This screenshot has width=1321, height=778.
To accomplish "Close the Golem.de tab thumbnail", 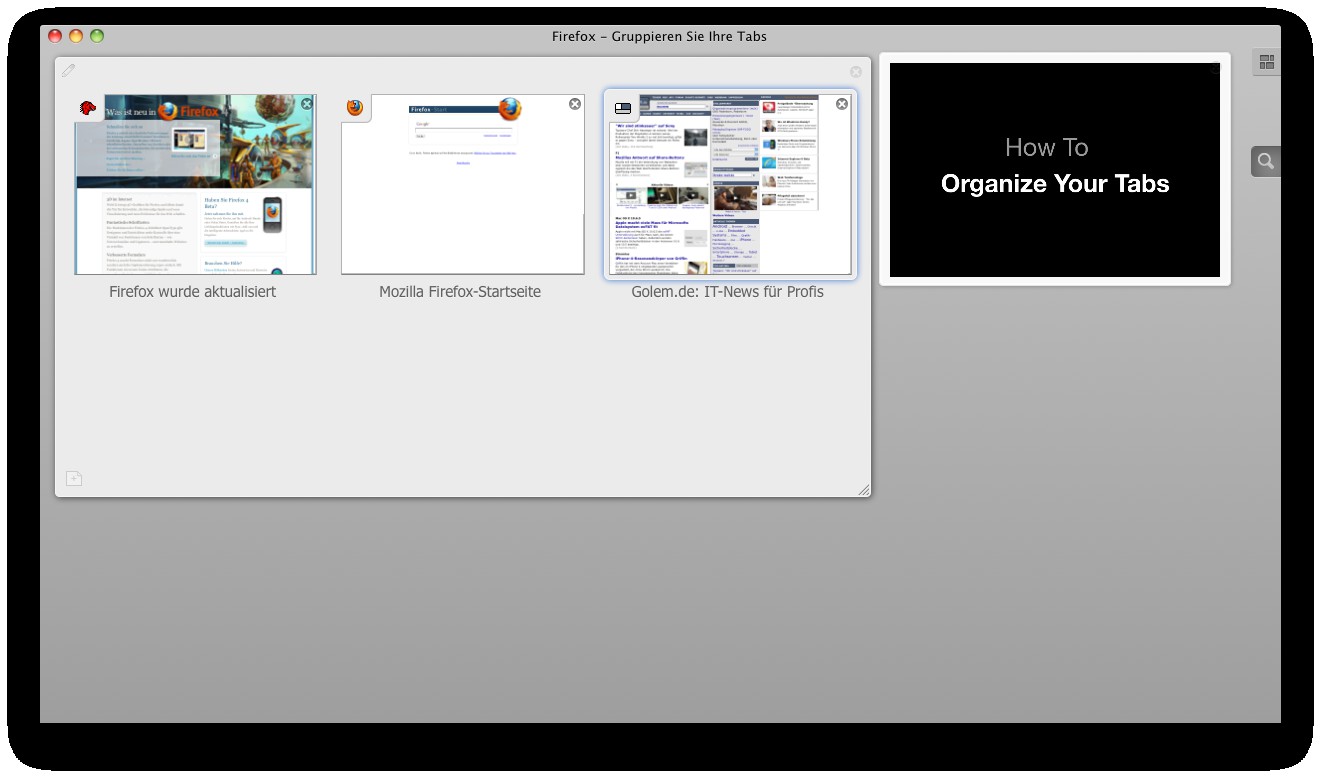I will pos(842,104).
